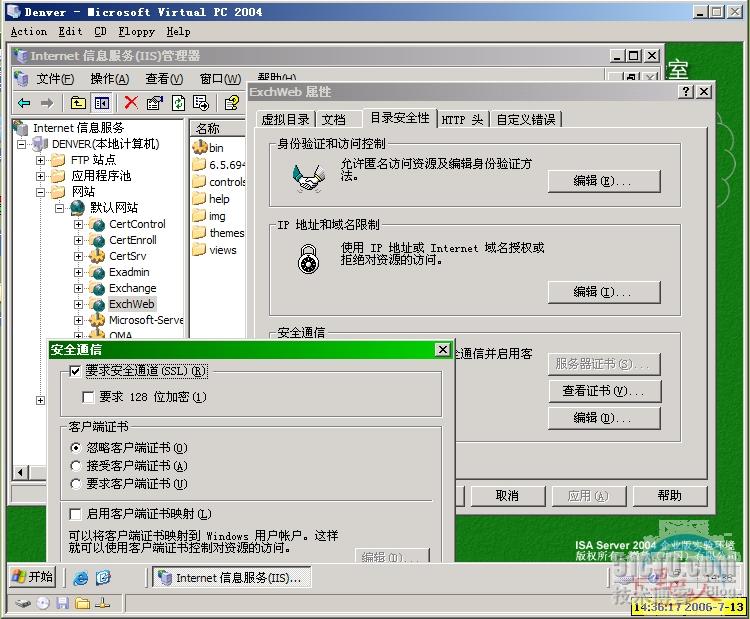Switch to the 自定义错误 tab
The width and height of the screenshot is (750, 619).
click(x=526, y=120)
